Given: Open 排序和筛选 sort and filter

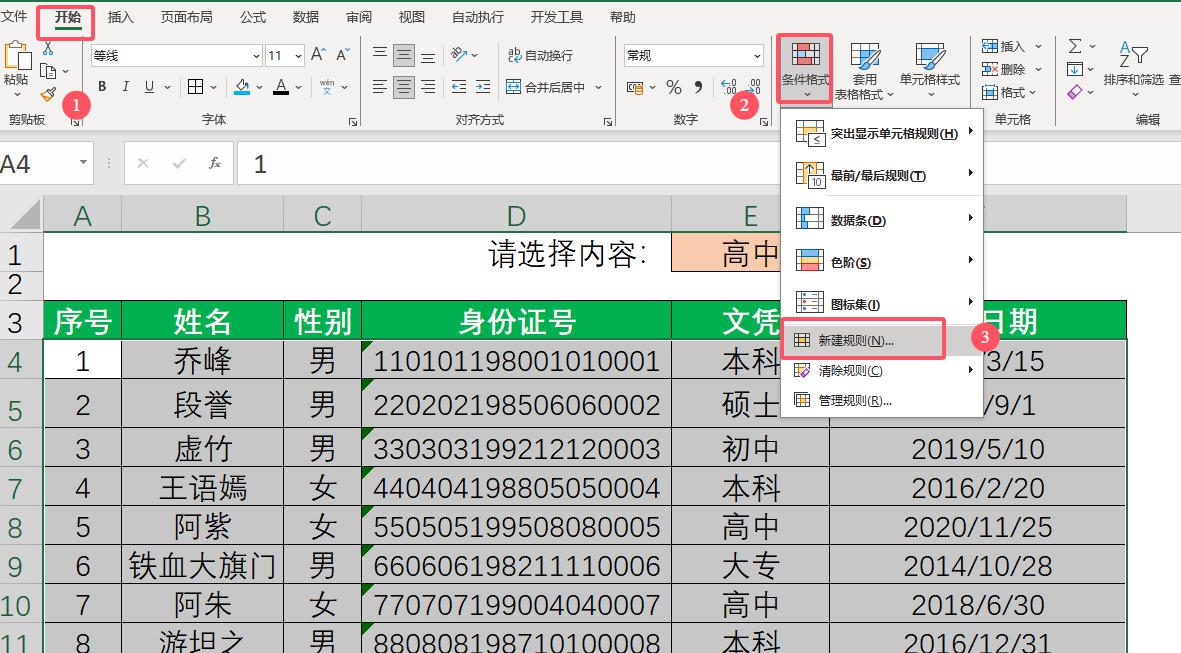Looking at the screenshot, I should (x=1134, y=68).
